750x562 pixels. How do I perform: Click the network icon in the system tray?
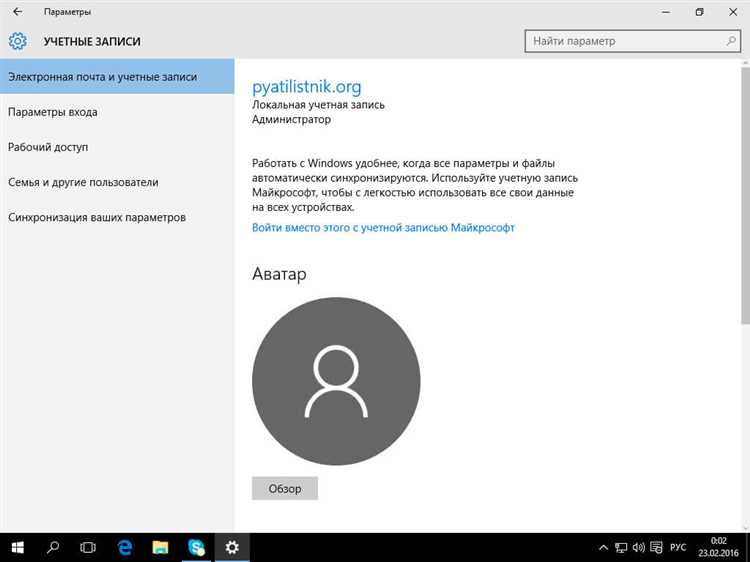pyautogui.click(x=620, y=547)
